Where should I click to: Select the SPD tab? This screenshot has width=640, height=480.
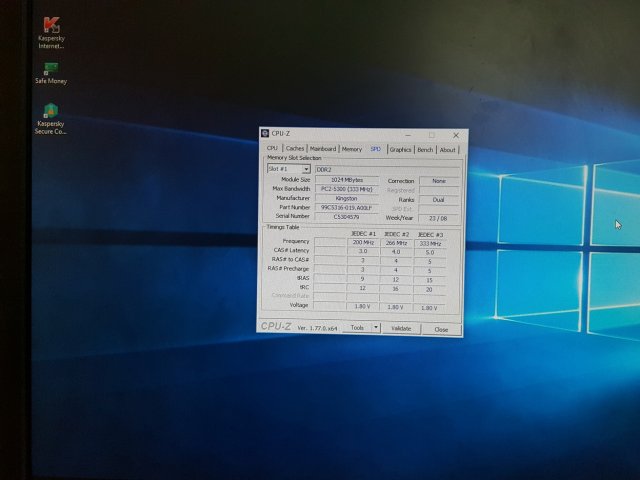(376, 149)
